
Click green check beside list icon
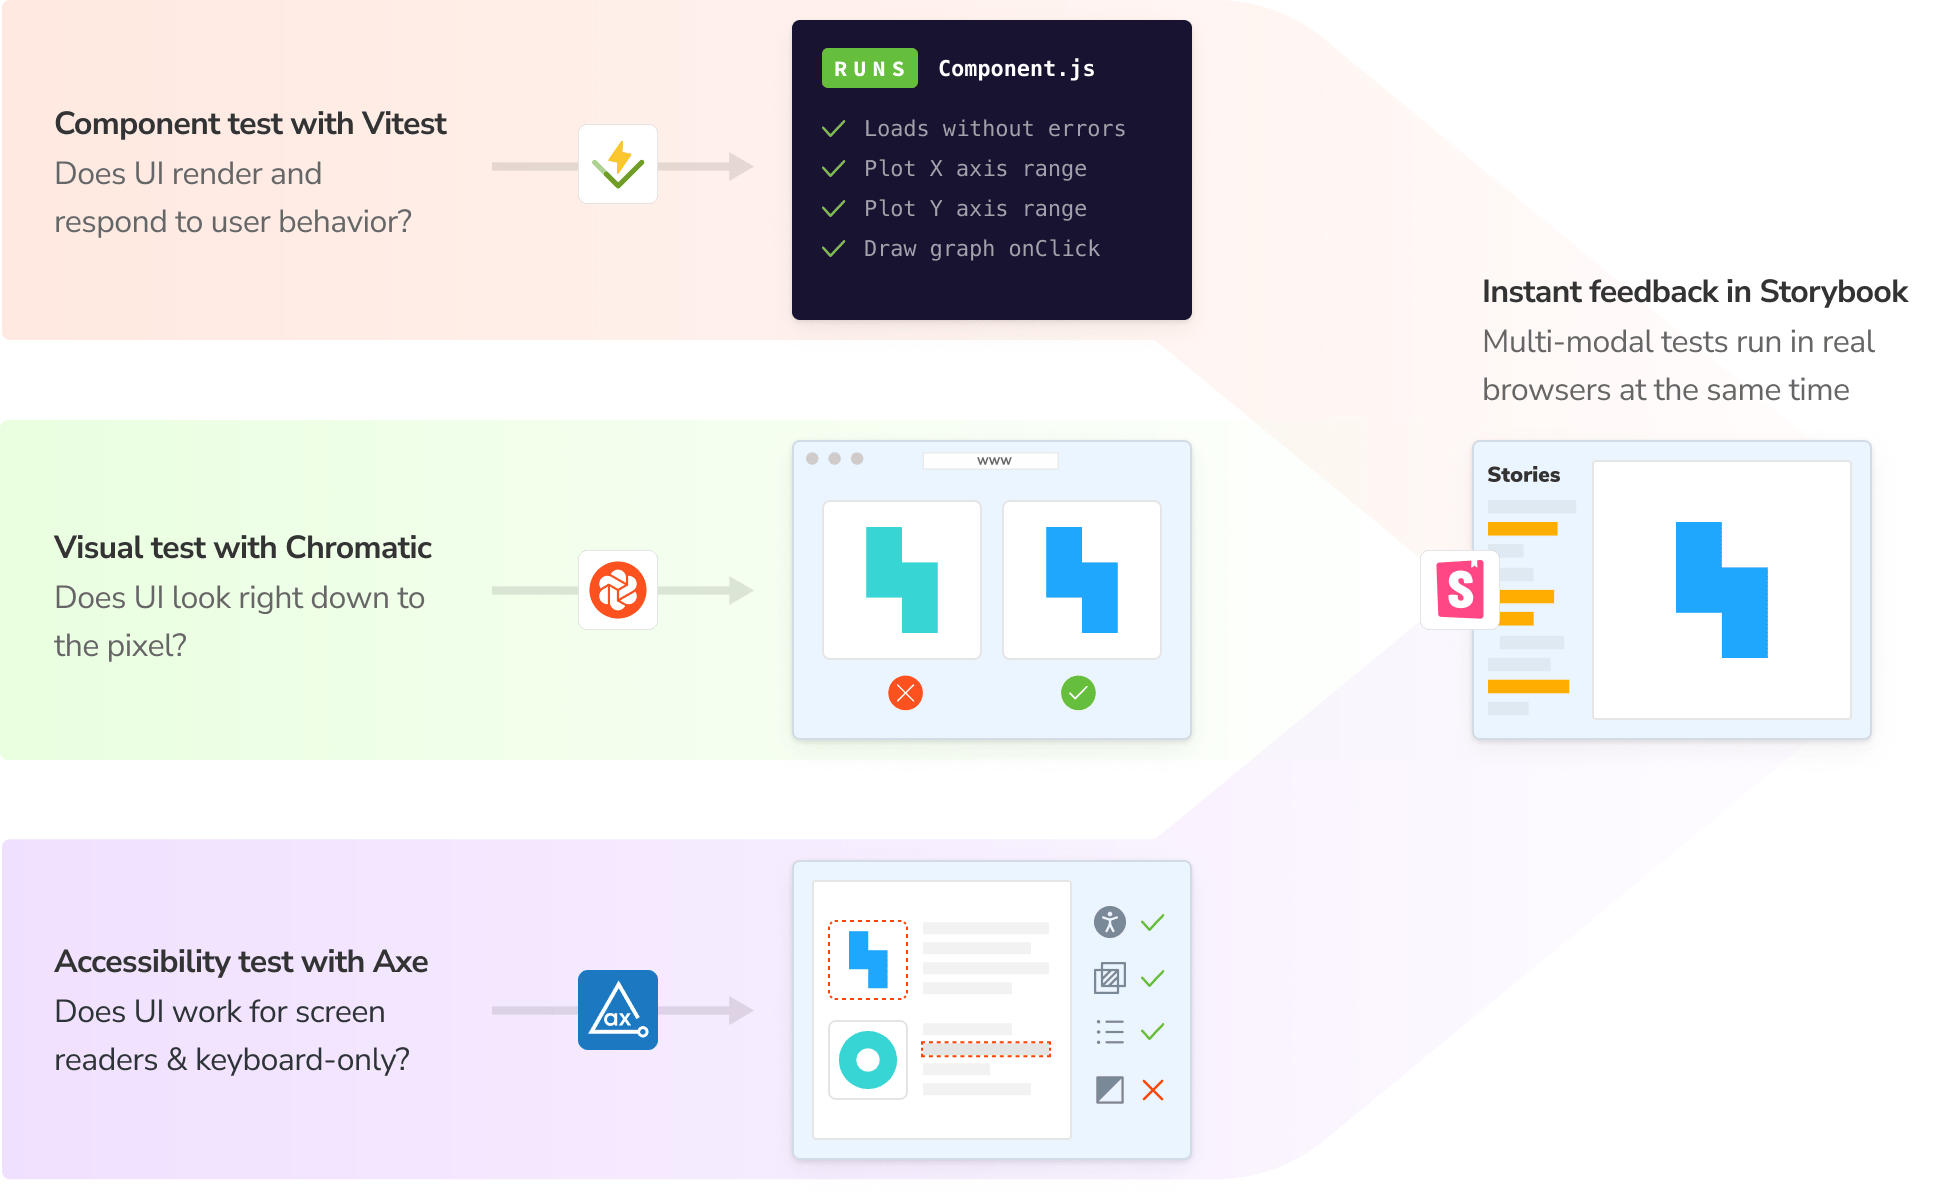click(x=1153, y=1032)
